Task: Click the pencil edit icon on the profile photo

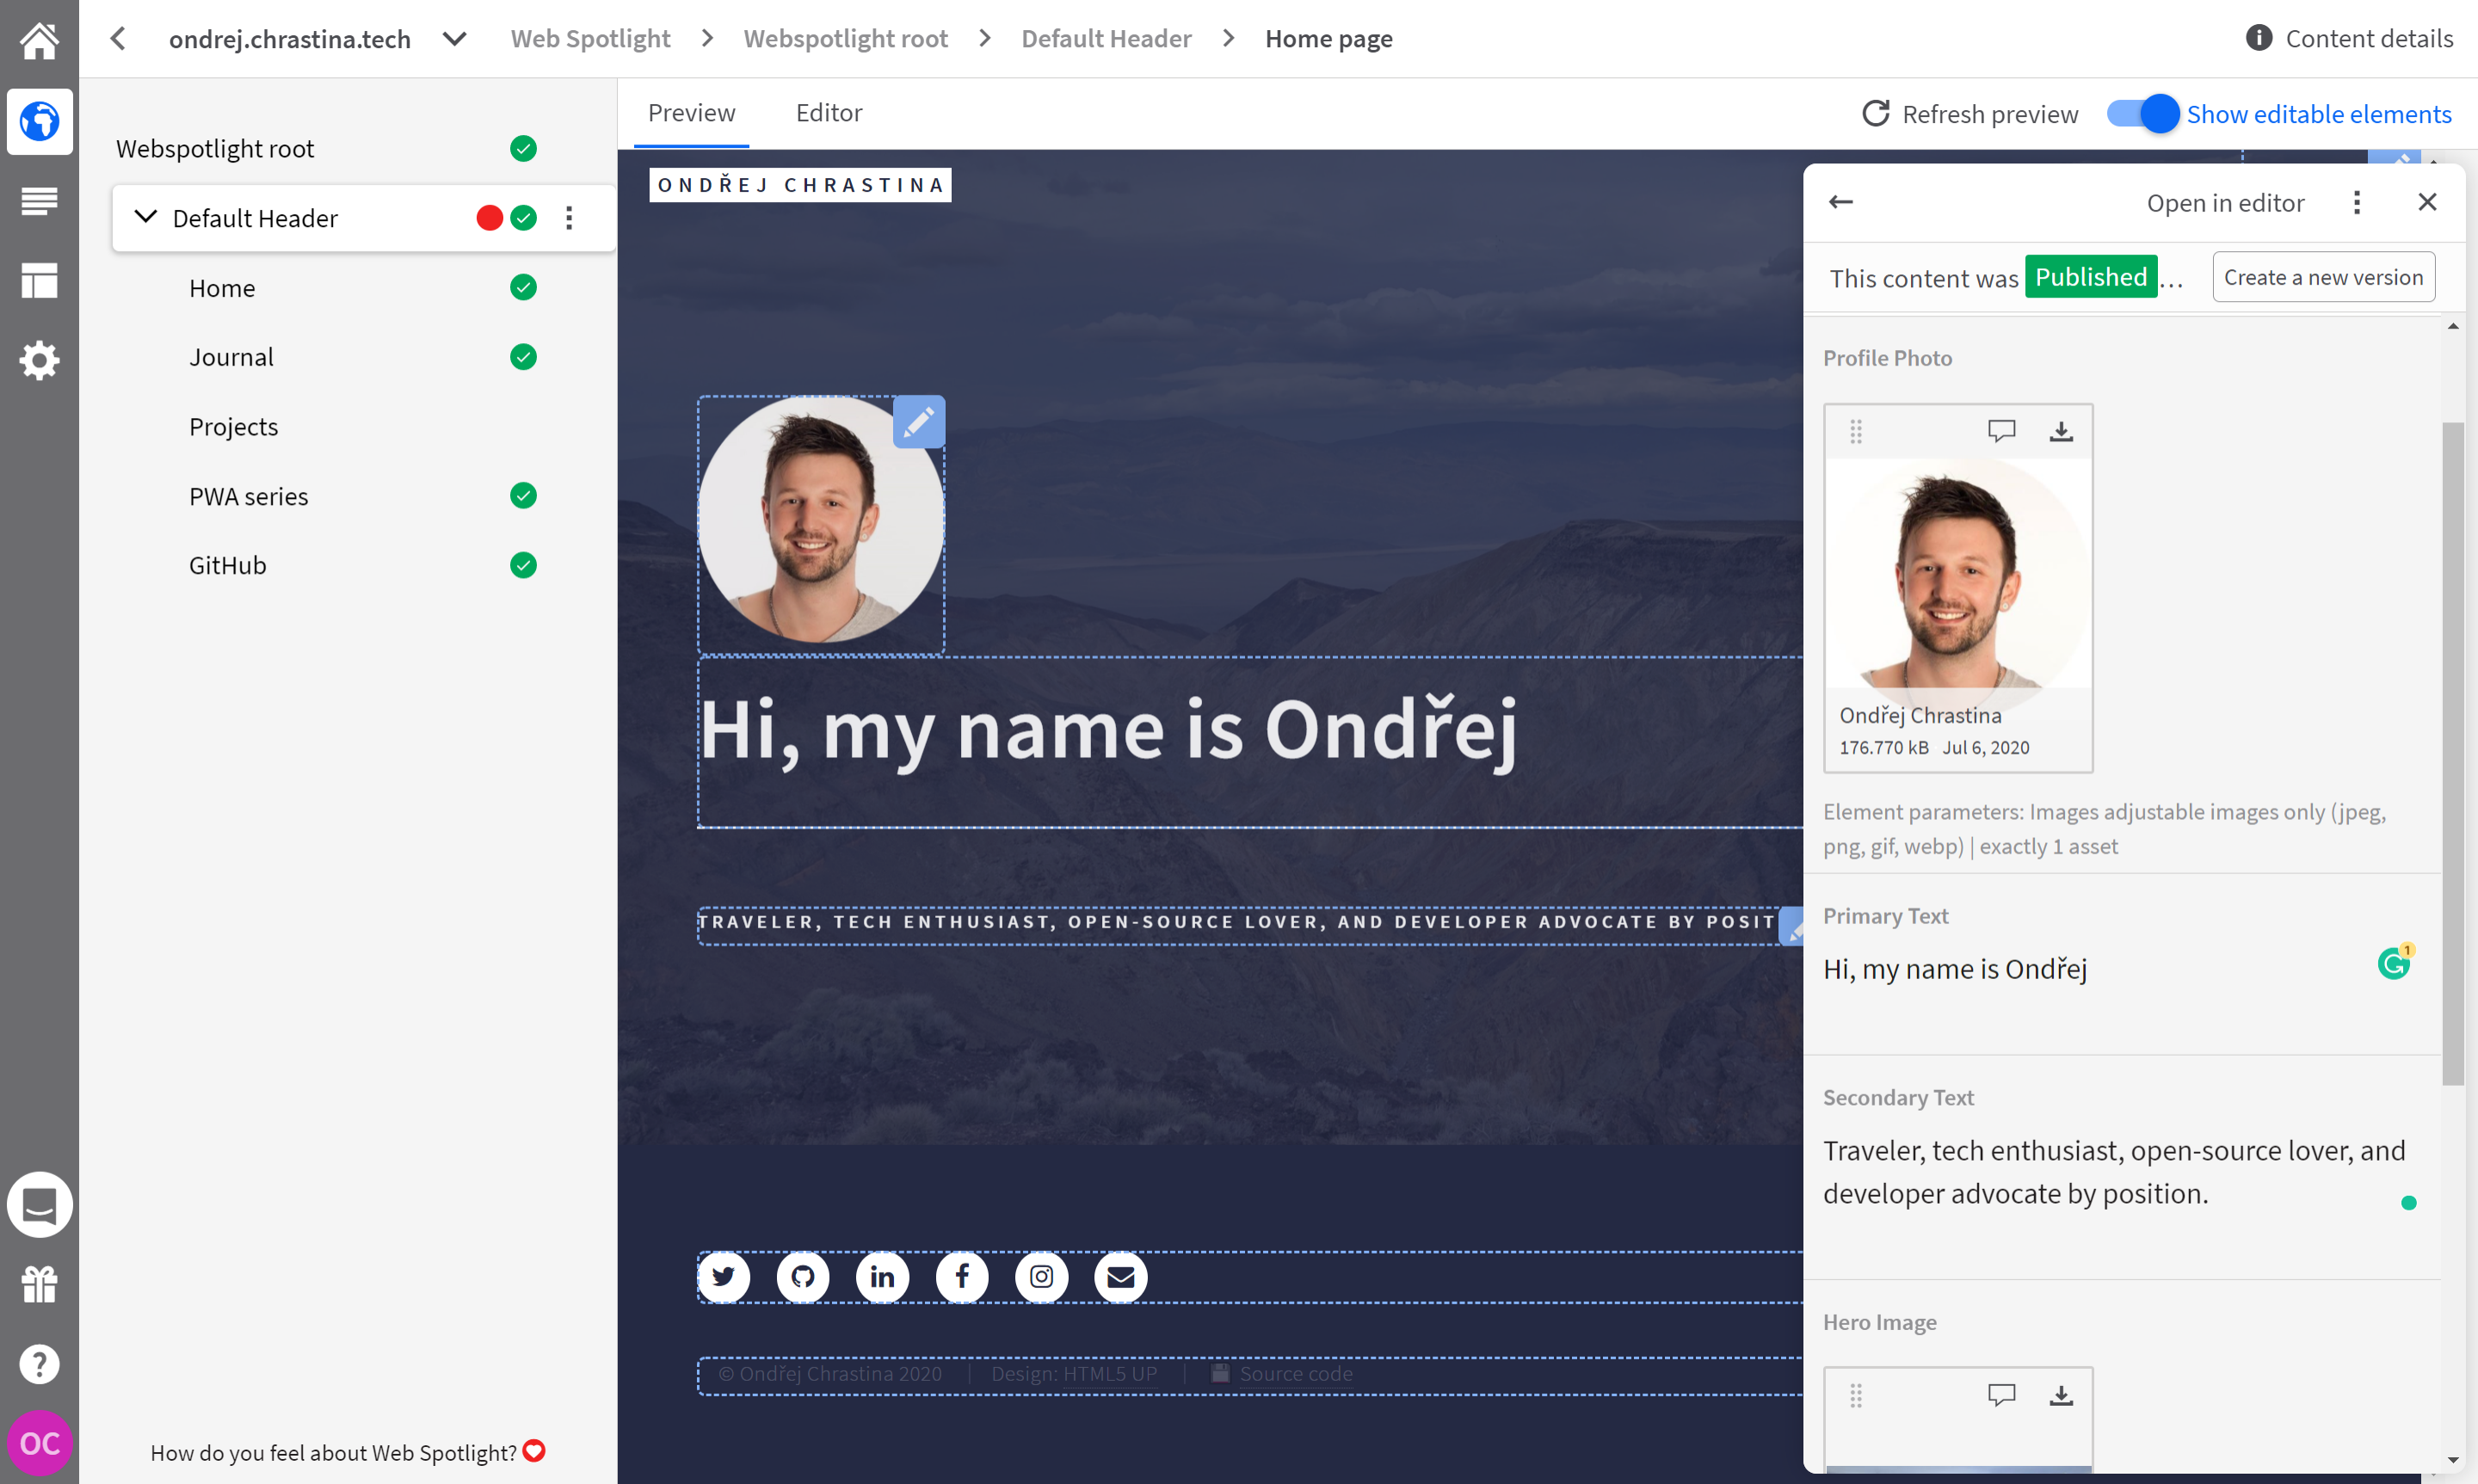Action: (918, 422)
